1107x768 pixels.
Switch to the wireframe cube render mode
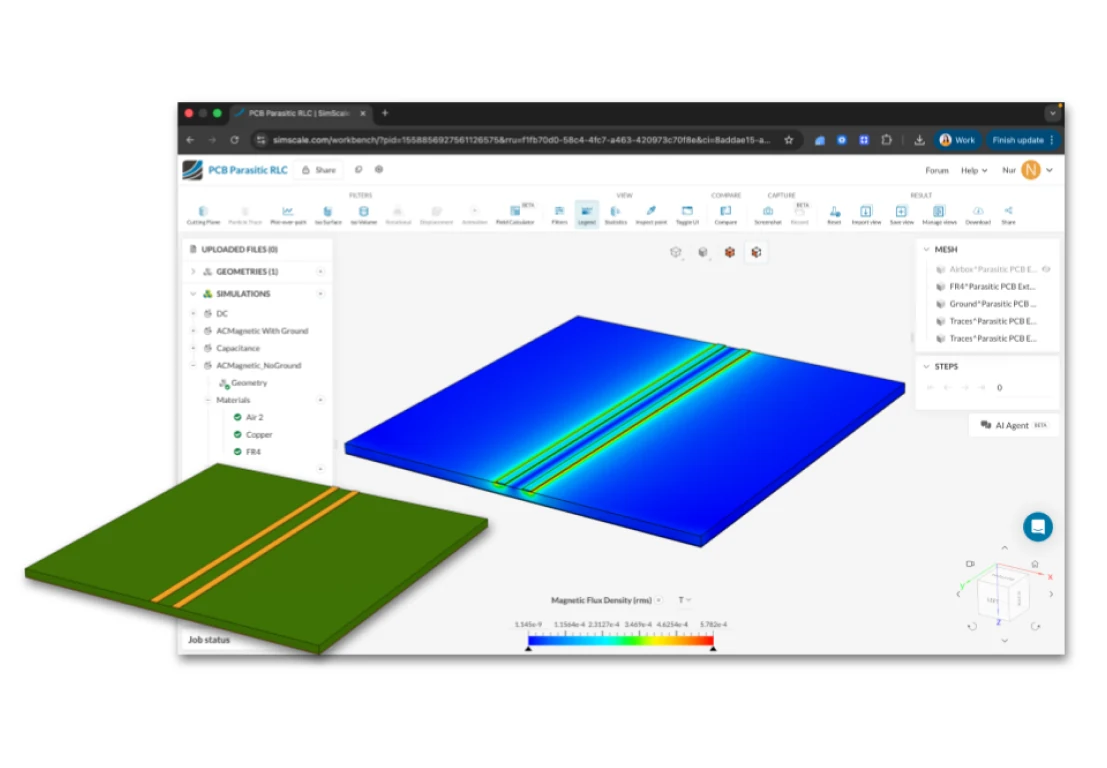[675, 252]
